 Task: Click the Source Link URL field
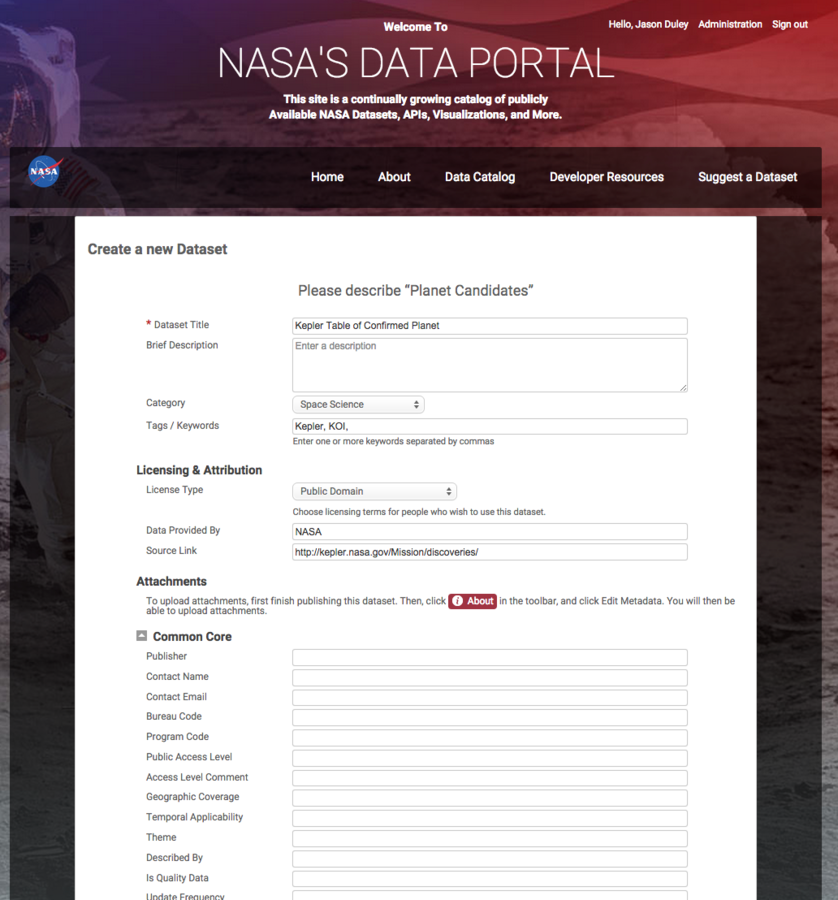490,552
